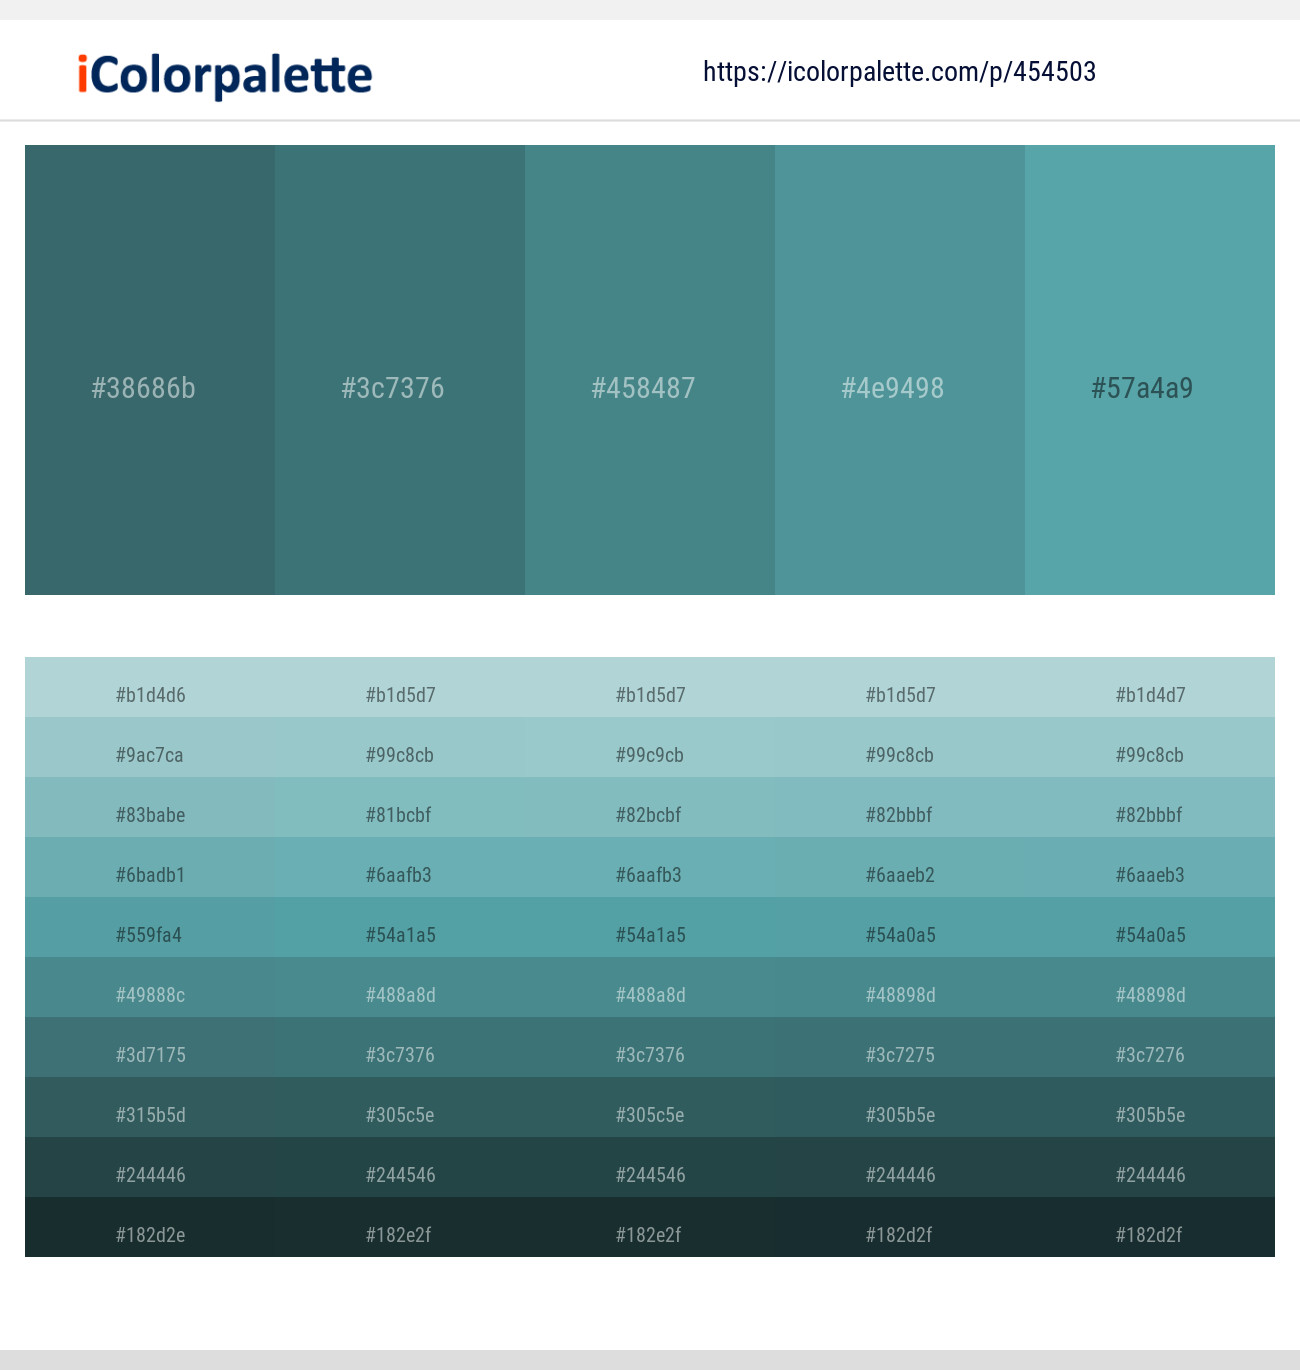Click the #6aafb3 shade in third column
Screen dimensions: 1300x1370
(650, 867)
